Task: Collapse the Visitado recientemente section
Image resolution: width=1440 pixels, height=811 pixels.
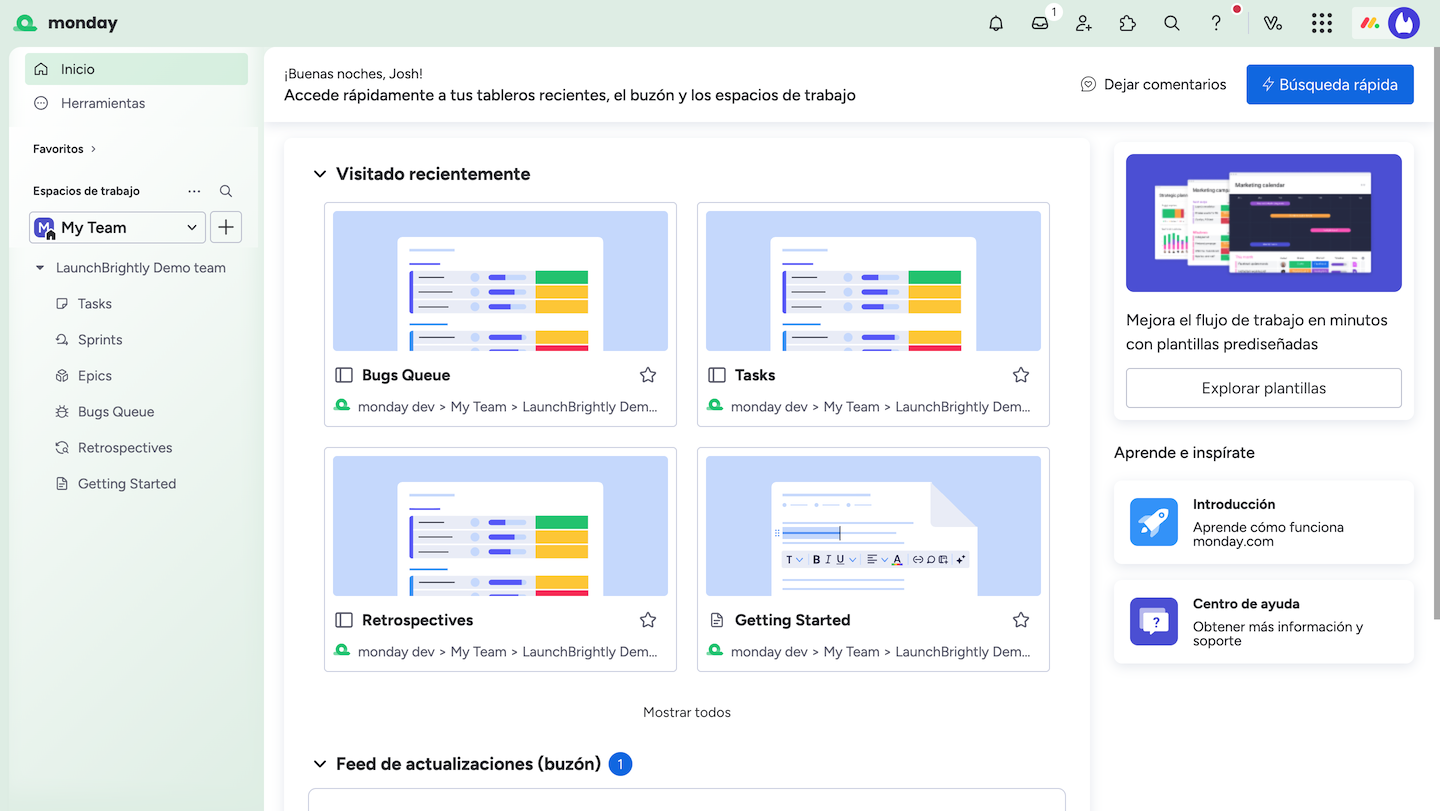Action: click(x=320, y=174)
